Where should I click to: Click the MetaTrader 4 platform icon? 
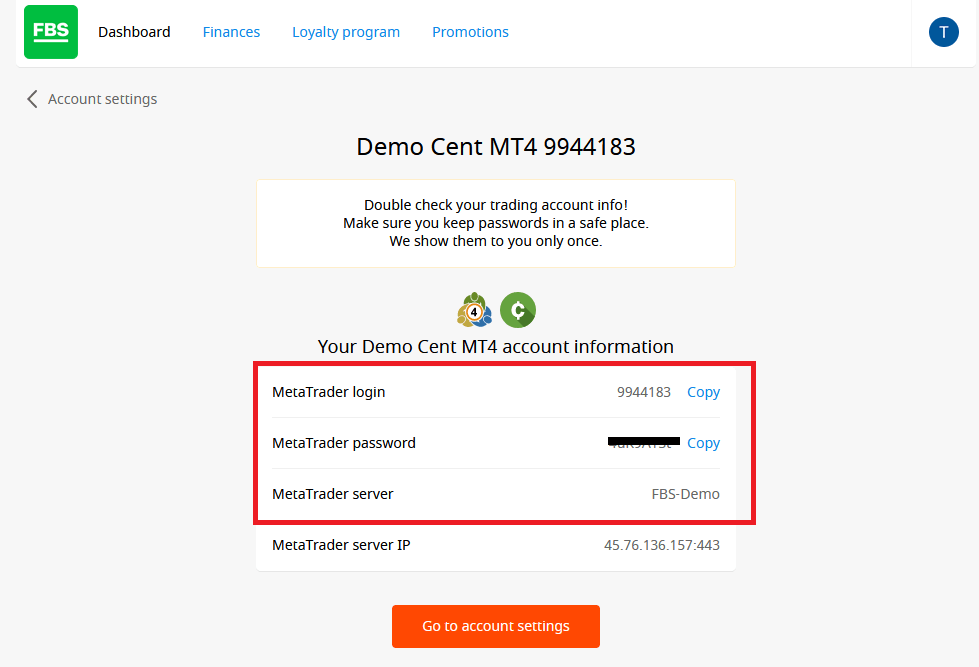[474, 311]
